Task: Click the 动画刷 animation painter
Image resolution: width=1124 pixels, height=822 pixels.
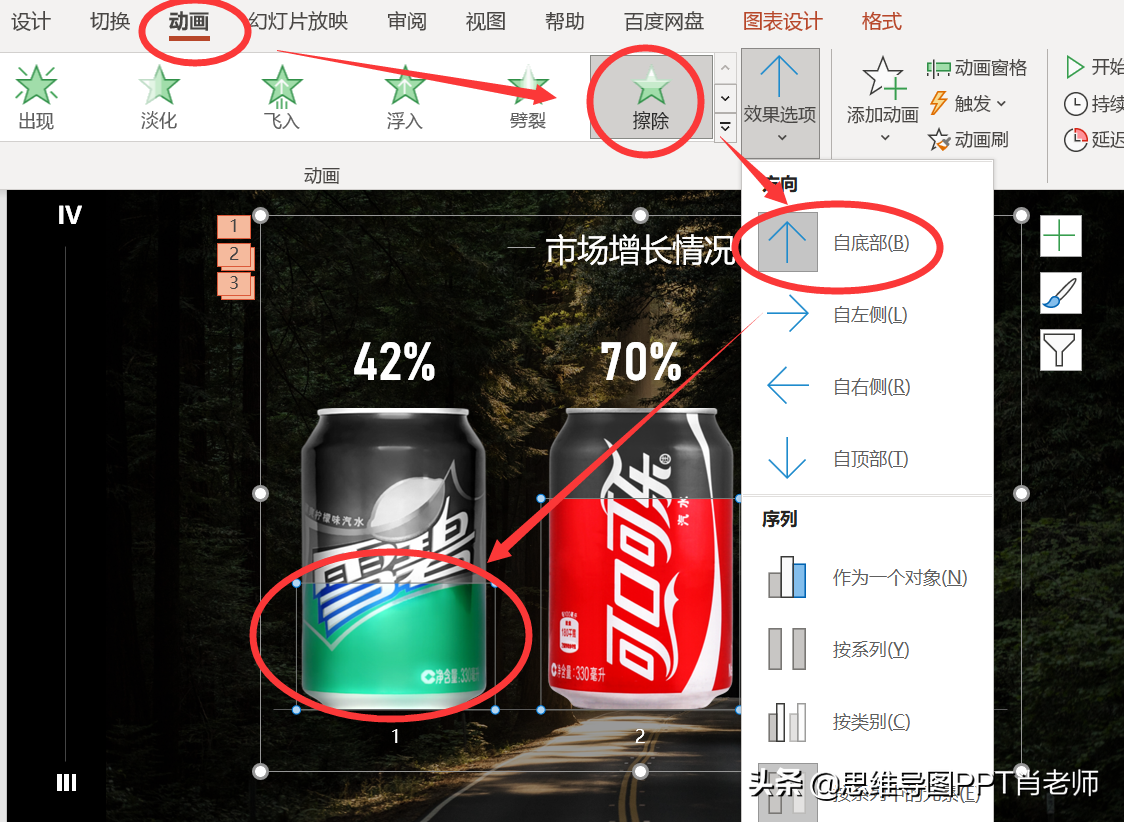Action: 968,139
